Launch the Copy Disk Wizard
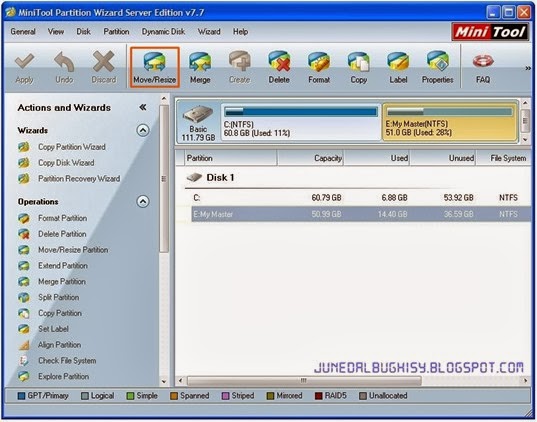The width and height of the screenshot is (537, 422). [x=66, y=163]
